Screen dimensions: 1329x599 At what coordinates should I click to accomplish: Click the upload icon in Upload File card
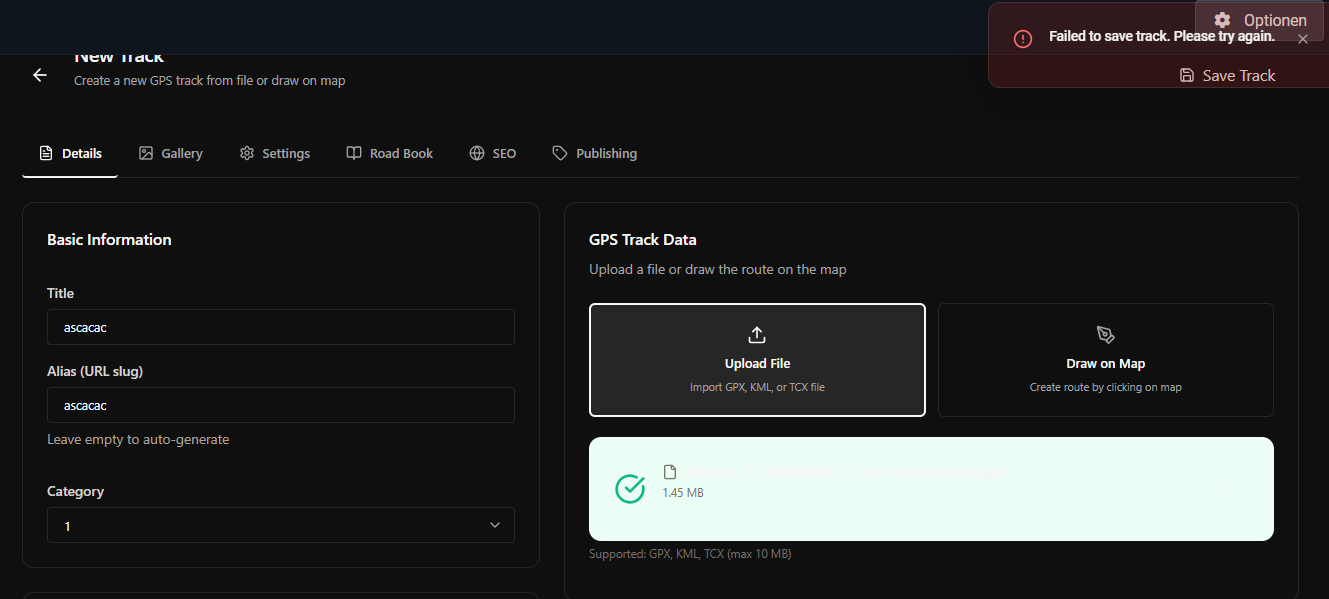coord(757,335)
